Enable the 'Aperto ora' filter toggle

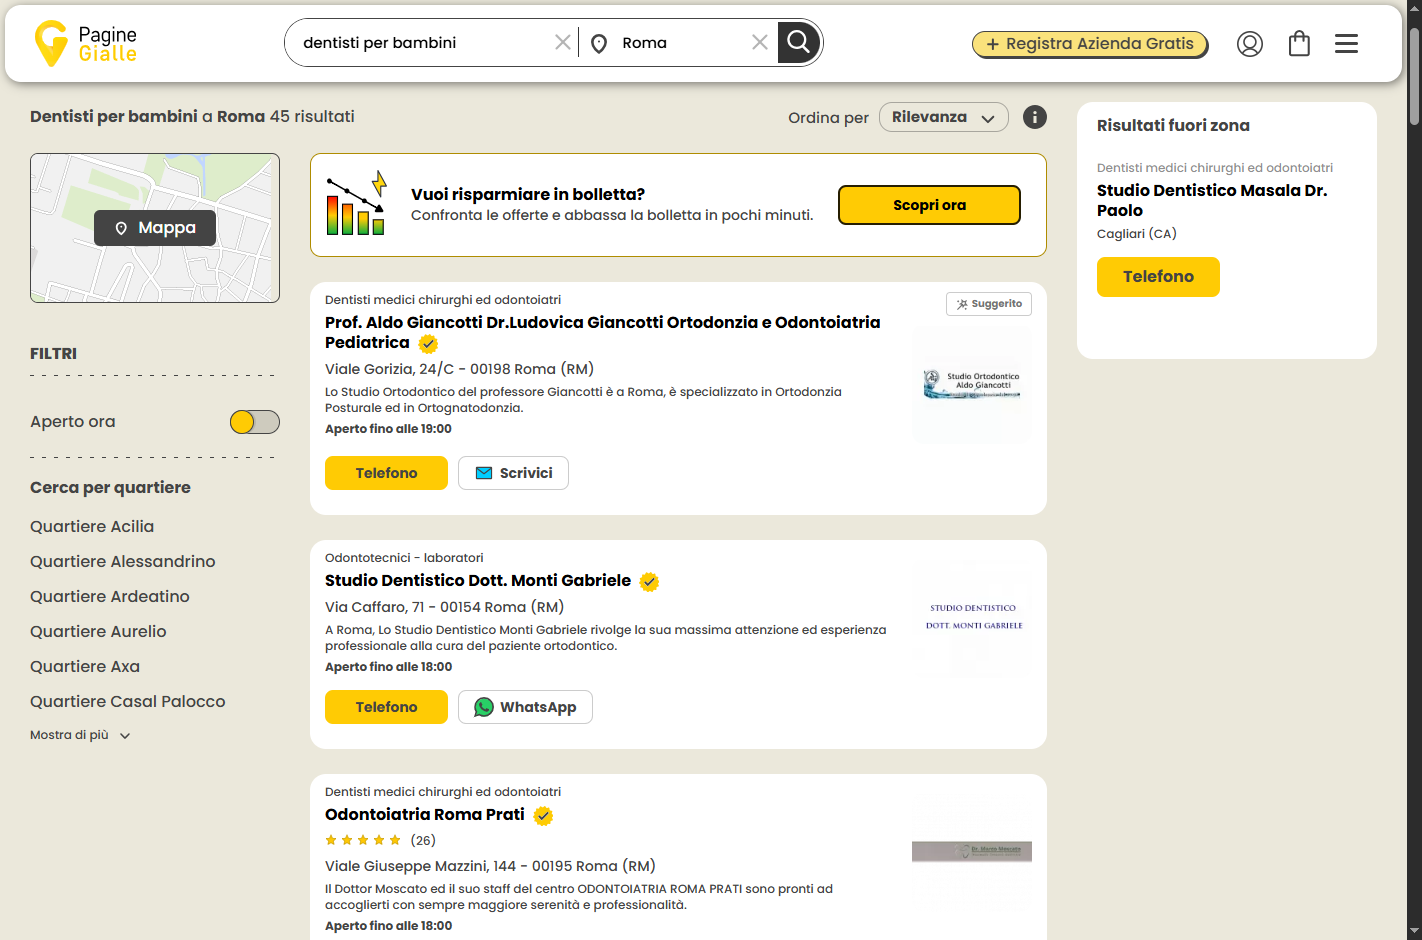254,421
